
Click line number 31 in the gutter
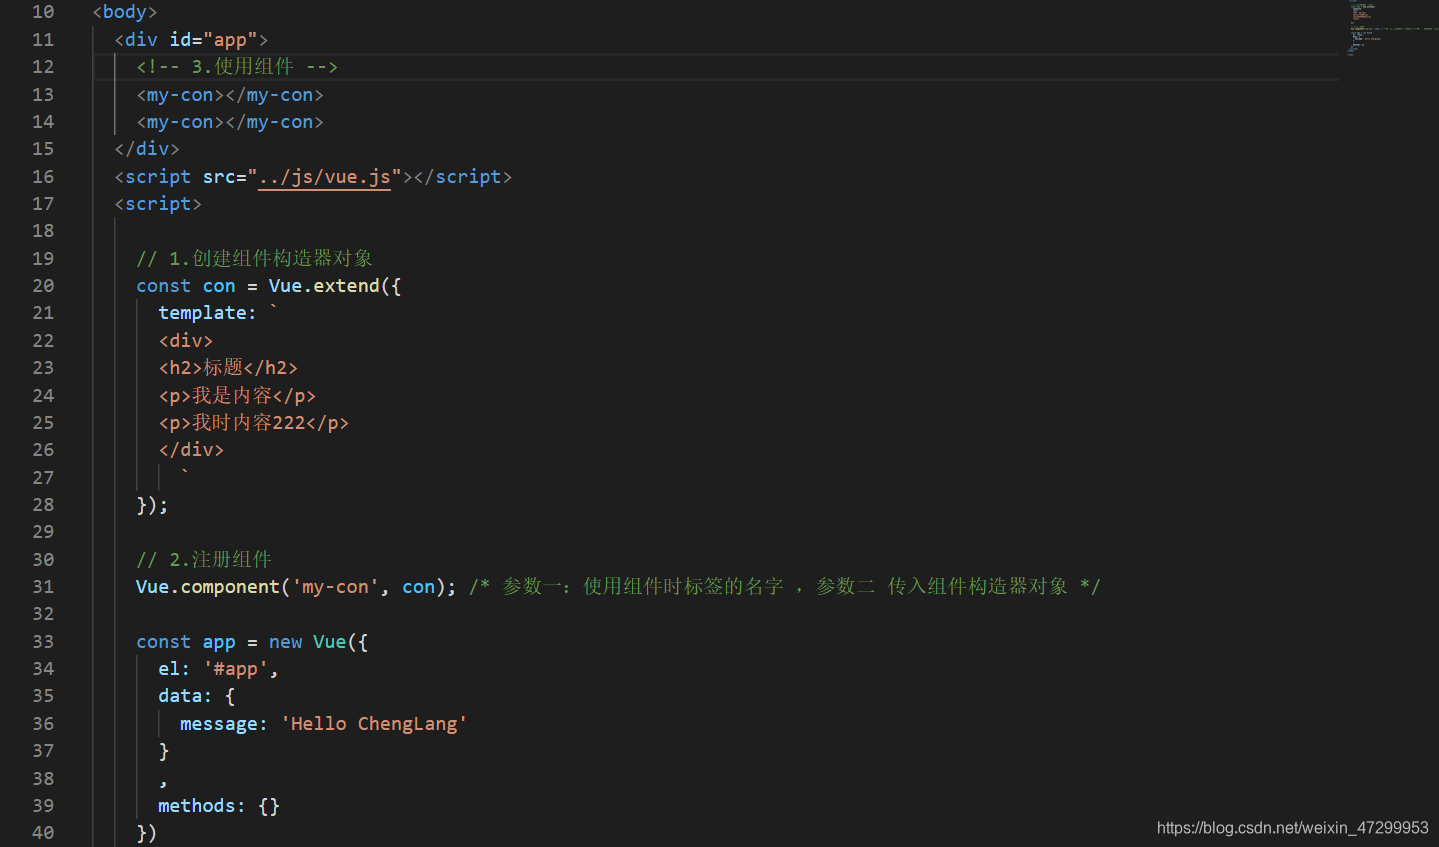[43, 587]
